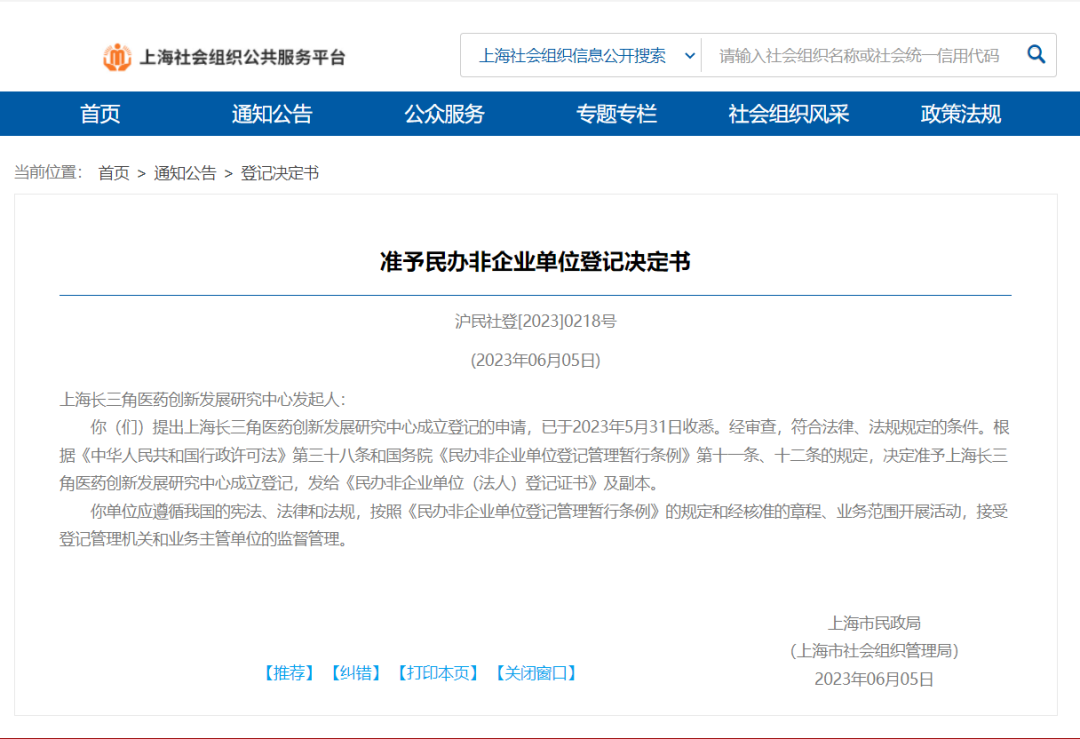Click the 【纠错】 link
The height and width of the screenshot is (739, 1080).
(x=356, y=673)
